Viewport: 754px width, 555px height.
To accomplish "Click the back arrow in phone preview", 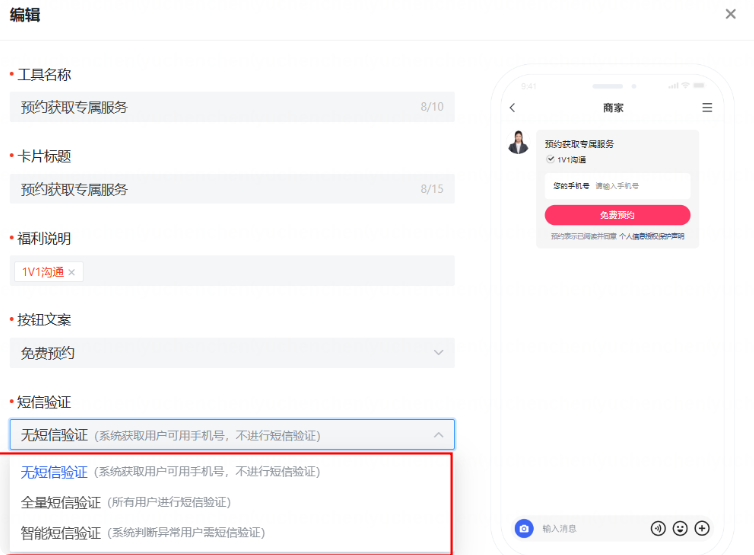I will (512, 108).
